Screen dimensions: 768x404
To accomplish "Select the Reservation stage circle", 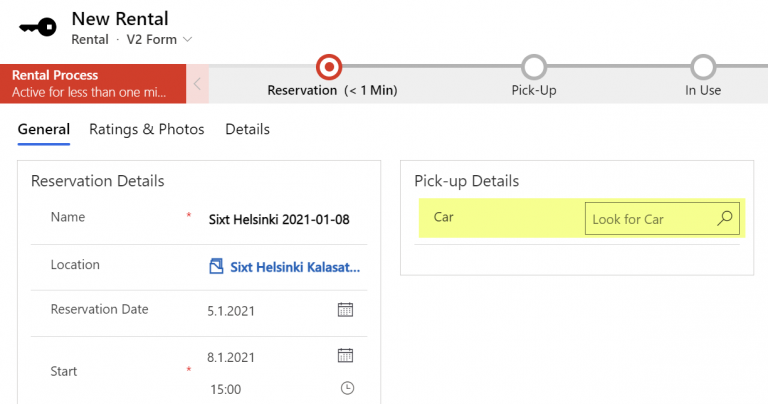I will click(x=329, y=67).
